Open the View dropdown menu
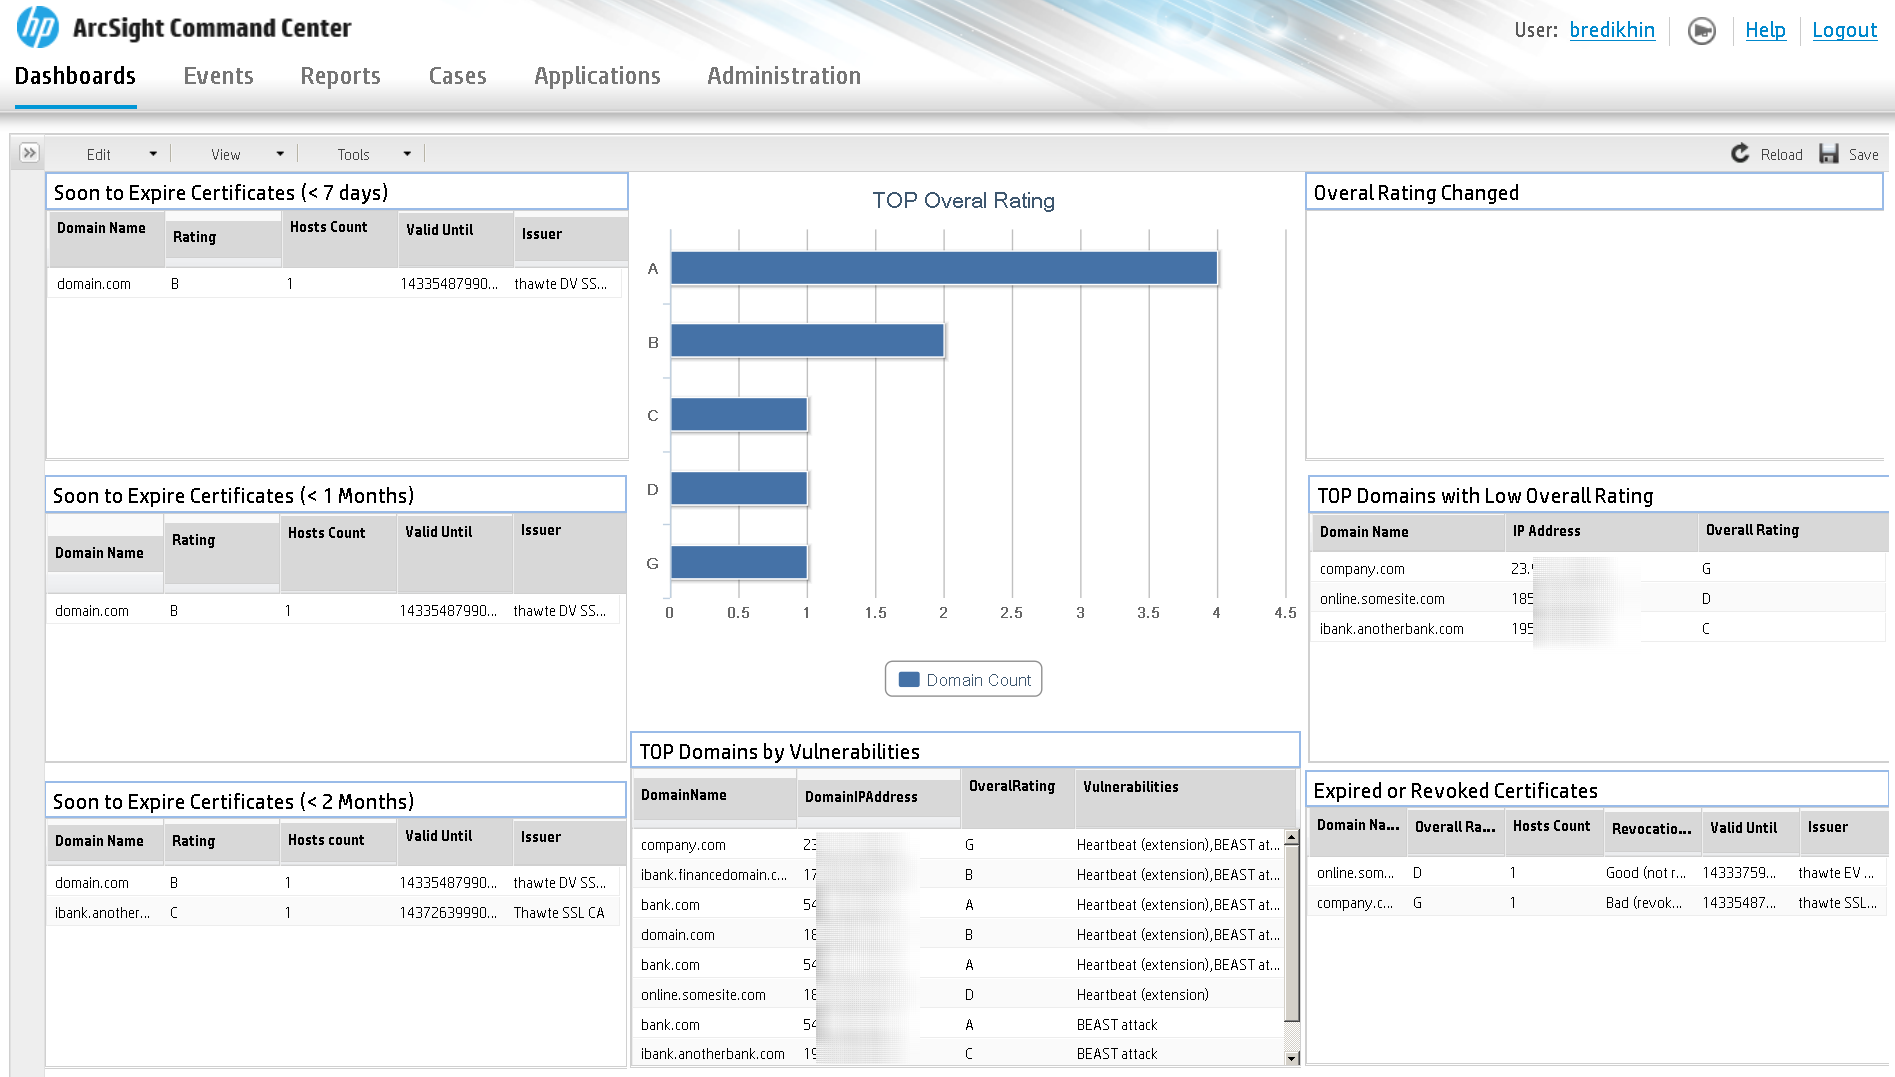 (x=246, y=154)
